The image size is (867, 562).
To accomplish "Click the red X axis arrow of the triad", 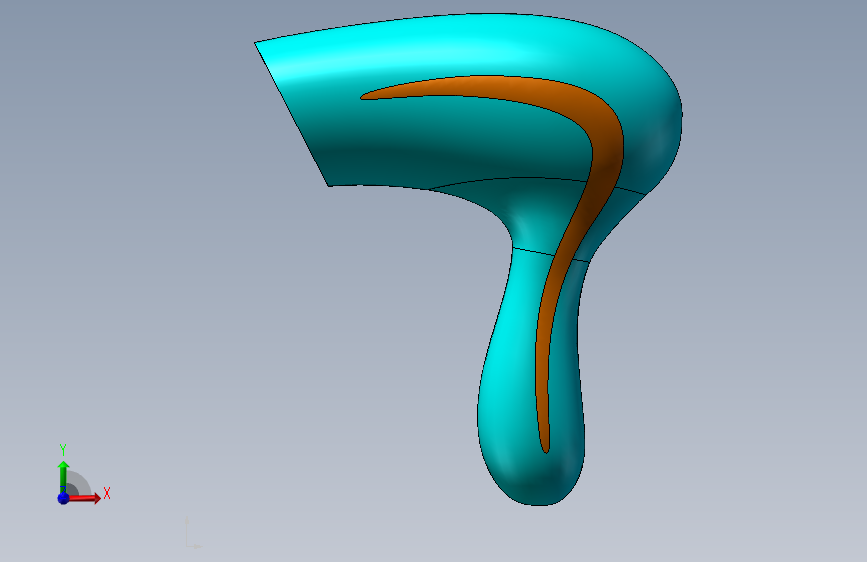I will tap(84, 498).
